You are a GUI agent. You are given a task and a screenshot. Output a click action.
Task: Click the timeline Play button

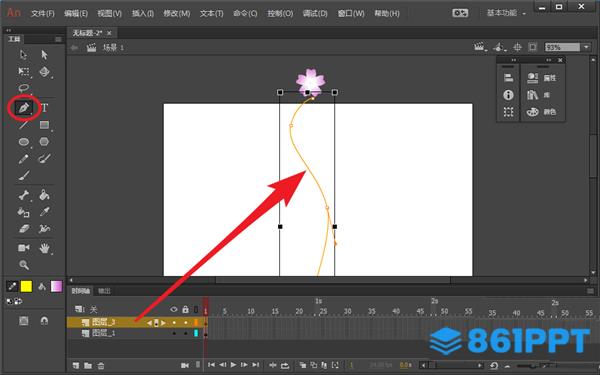pyautogui.click(x=233, y=365)
